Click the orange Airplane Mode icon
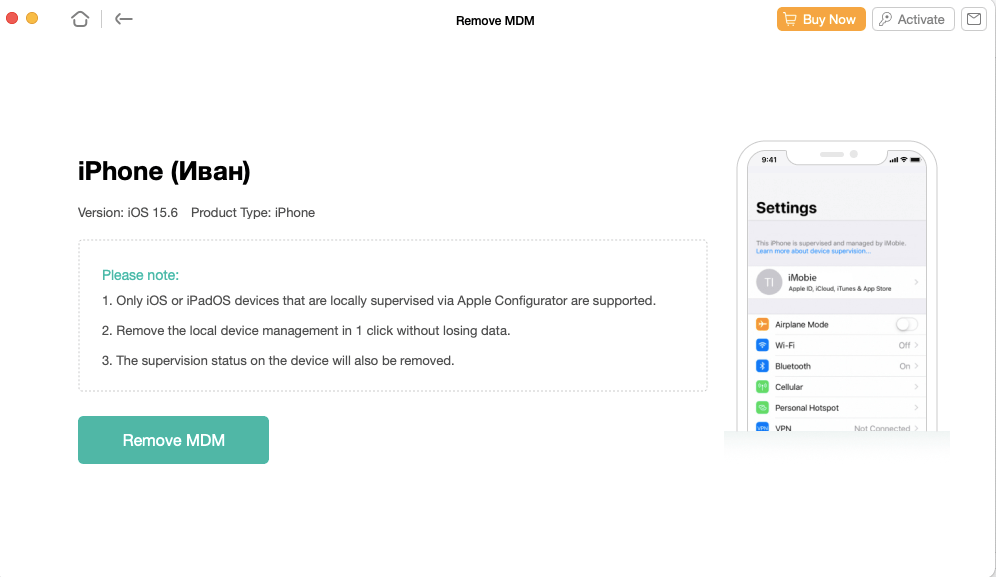996x577 pixels. point(762,325)
